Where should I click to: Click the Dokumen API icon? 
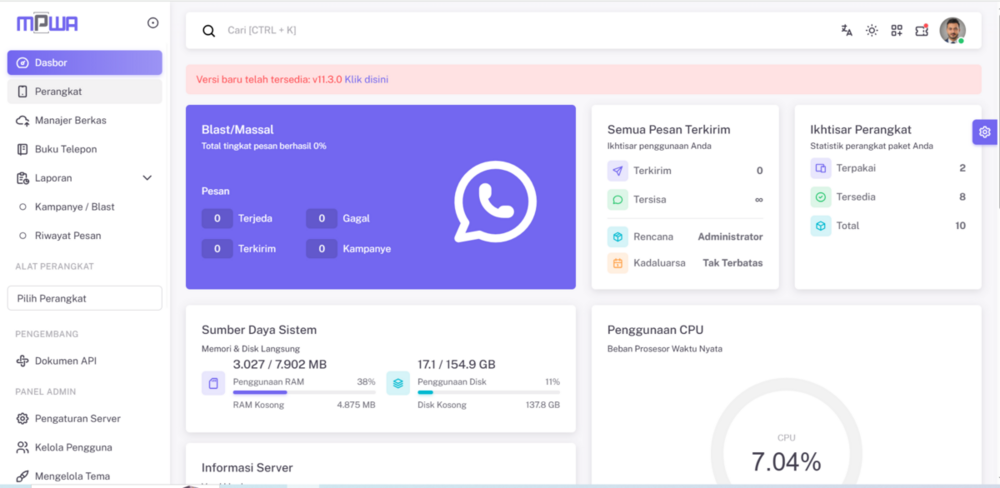point(22,361)
